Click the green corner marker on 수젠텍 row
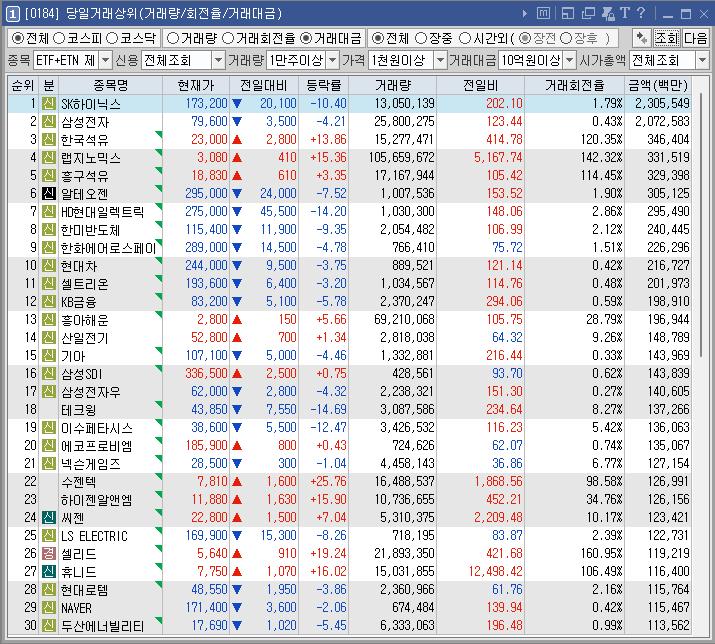715x644 pixels. pyautogui.click(x=159, y=476)
